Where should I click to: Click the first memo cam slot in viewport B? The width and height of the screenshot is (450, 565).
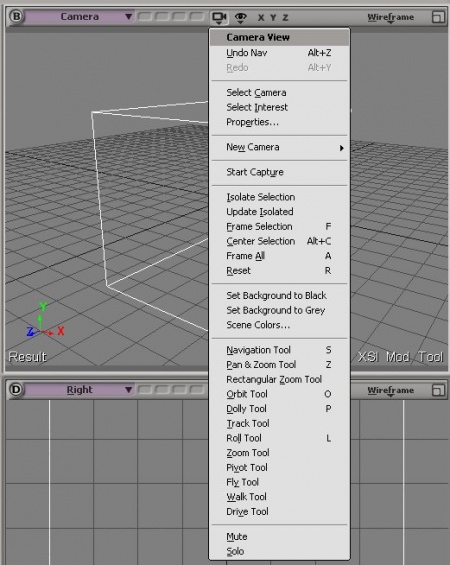tap(145, 17)
